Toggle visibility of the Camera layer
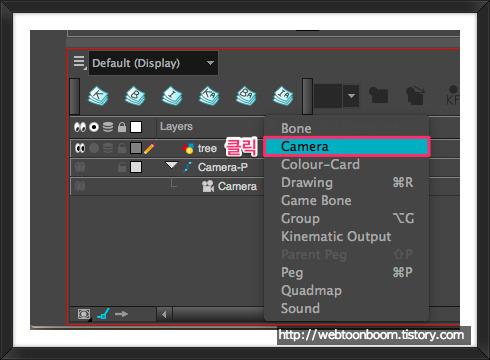The height and width of the screenshot is (360, 490). [80, 186]
